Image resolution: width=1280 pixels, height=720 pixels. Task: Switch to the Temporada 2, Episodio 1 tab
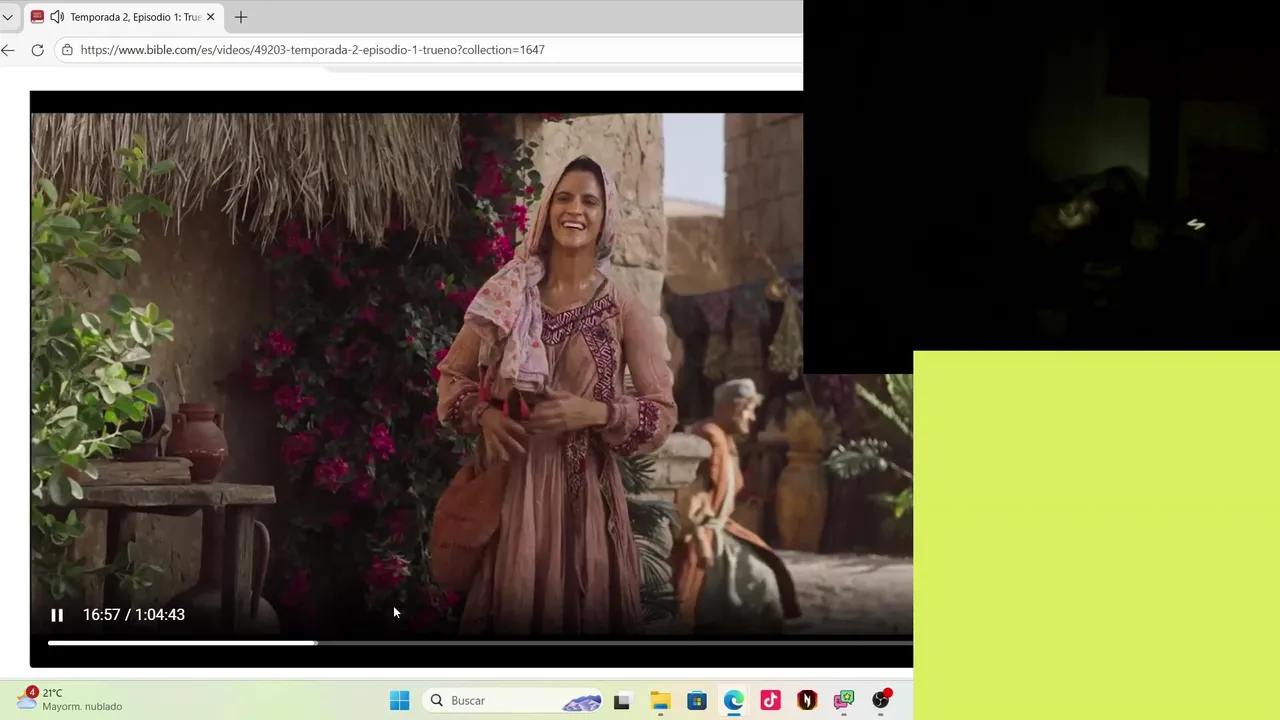point(123,17)
